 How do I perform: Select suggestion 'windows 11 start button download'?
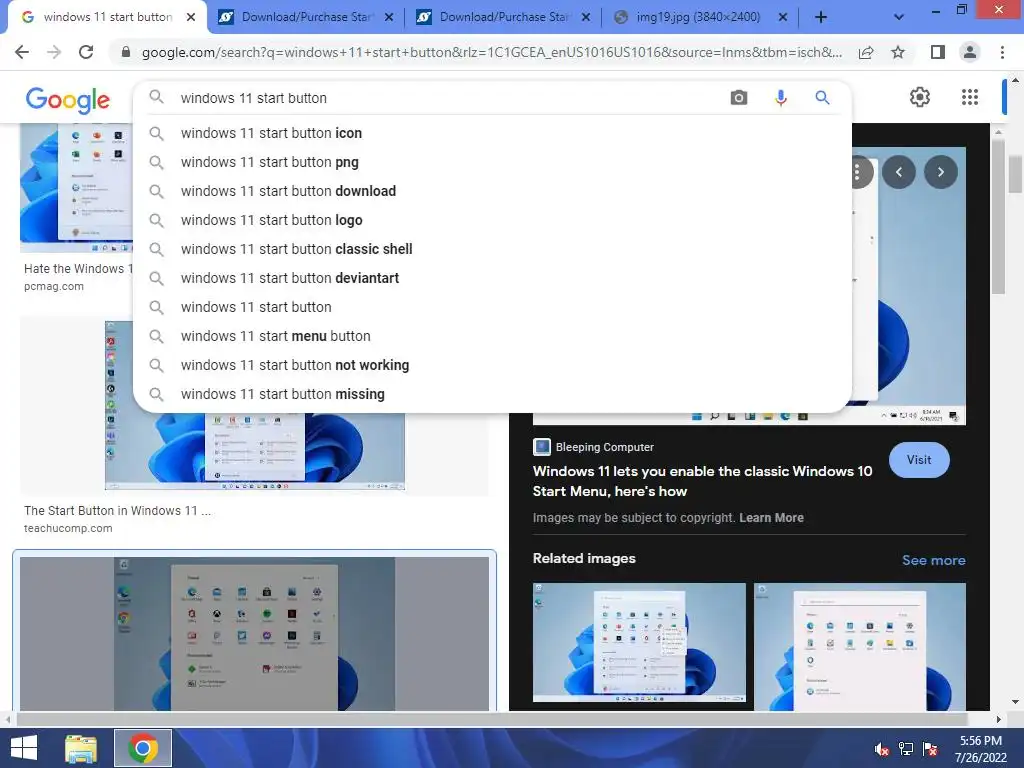pos(492,191)
